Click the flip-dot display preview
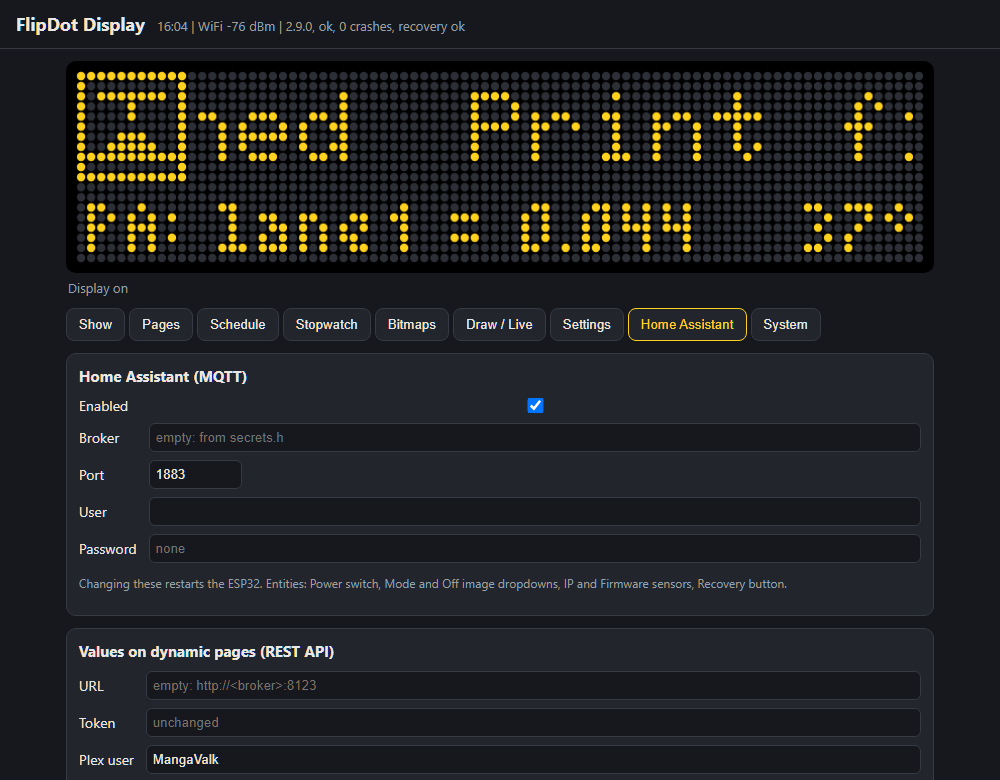Screen dimensions: 1000x780 pyautogui.click(x=500, y=167)
